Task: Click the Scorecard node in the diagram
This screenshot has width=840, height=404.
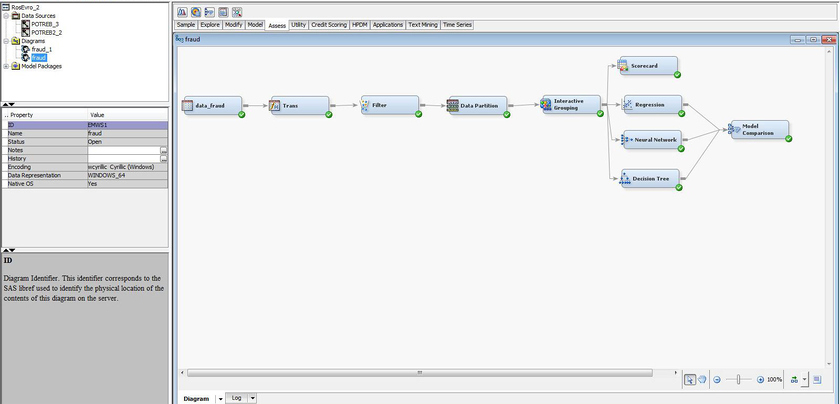Action: pyautogui.click(x=649, y=65)
